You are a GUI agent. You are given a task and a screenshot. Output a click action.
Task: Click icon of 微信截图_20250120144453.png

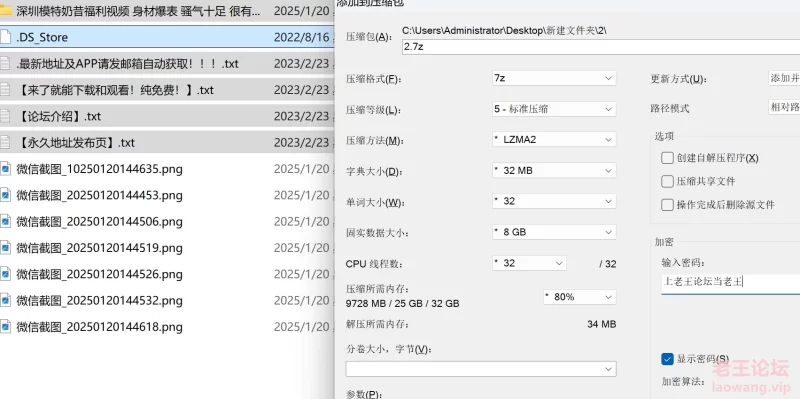pos(5,195)
